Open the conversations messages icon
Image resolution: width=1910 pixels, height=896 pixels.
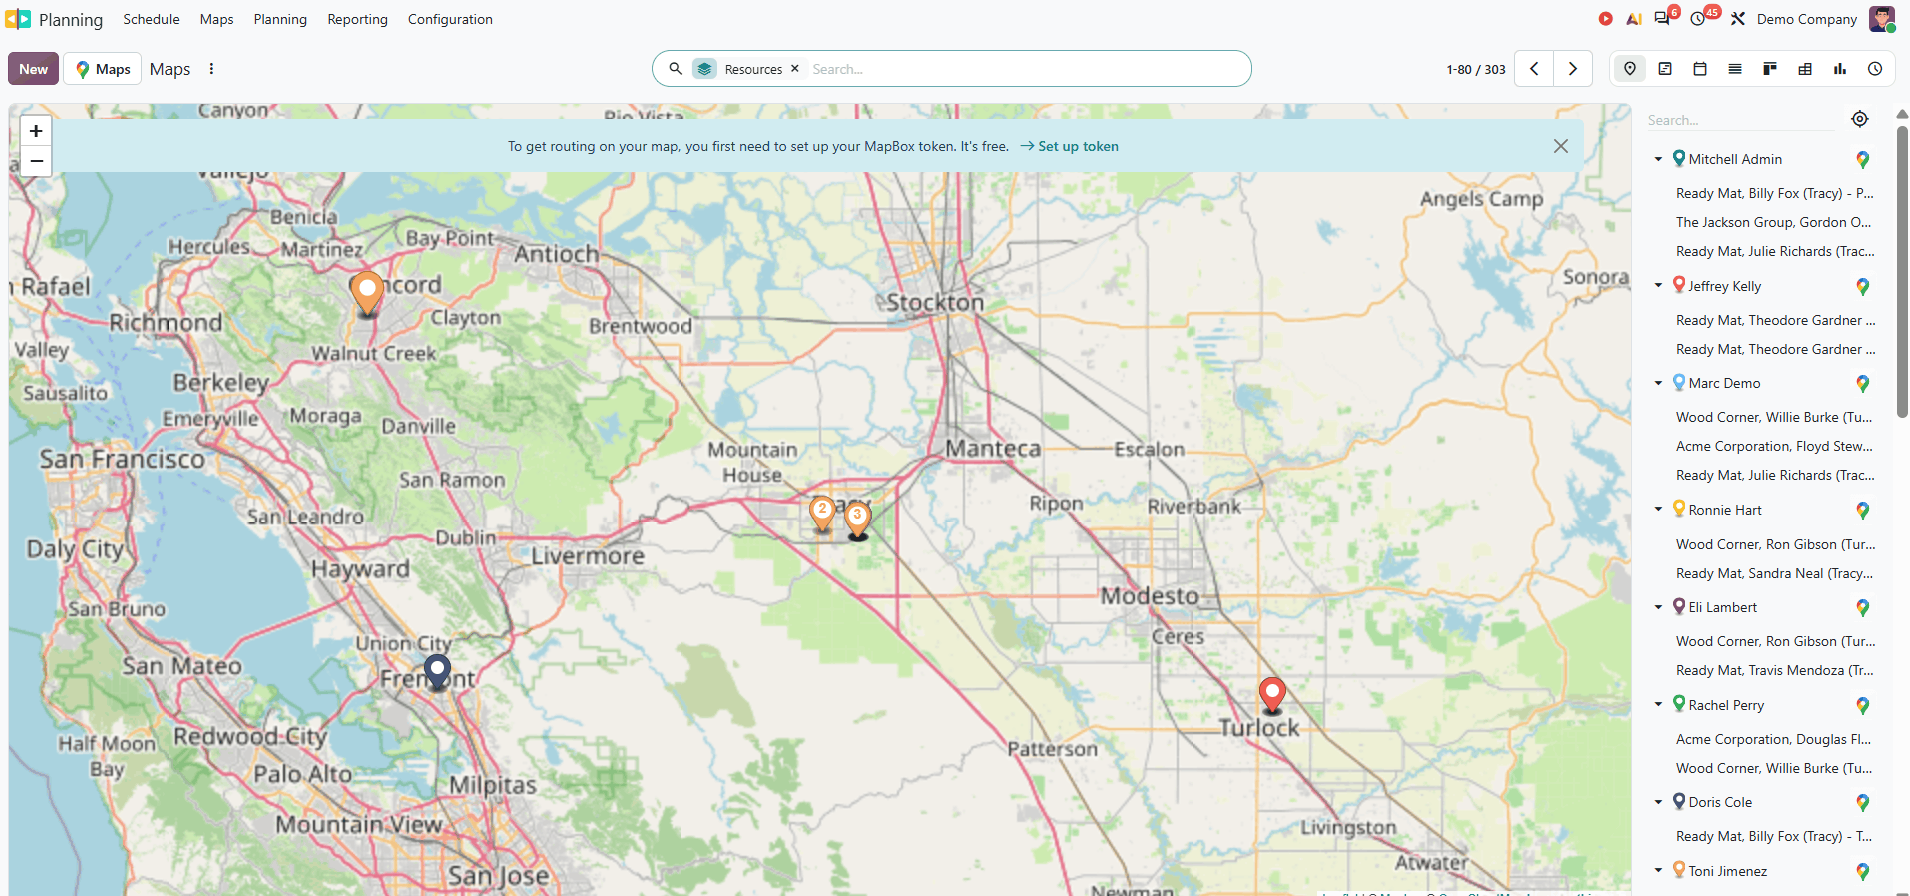pos(1663,19)
